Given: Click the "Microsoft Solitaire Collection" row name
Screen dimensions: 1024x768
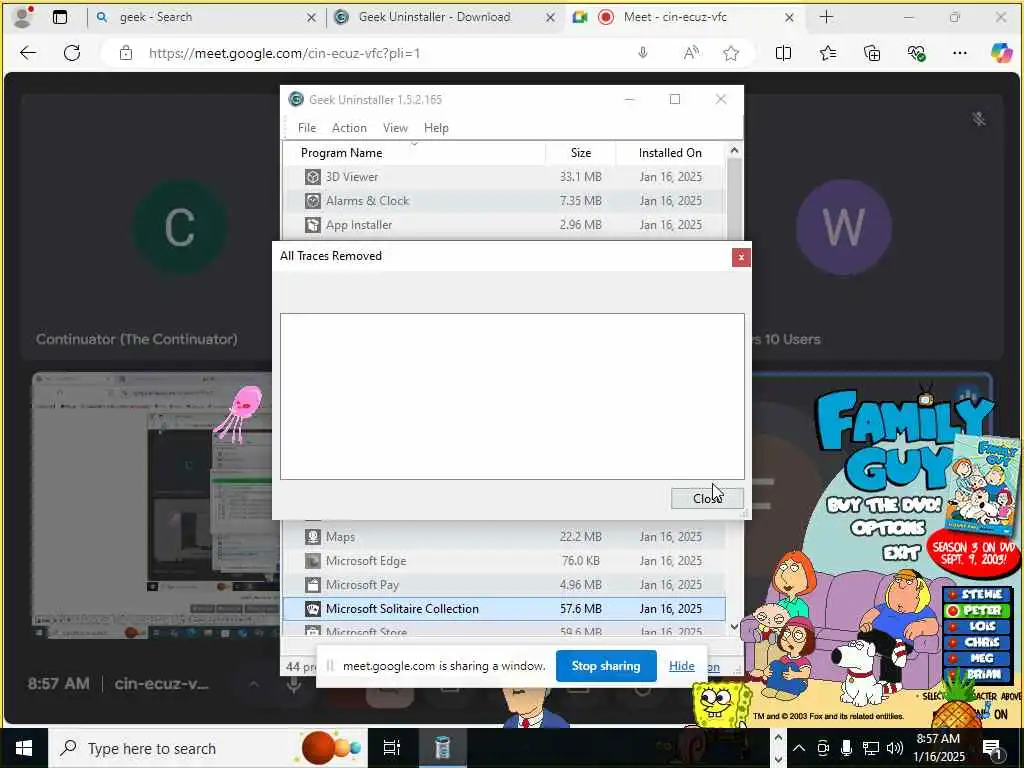Looking at the screenshot, I should 402,609.
